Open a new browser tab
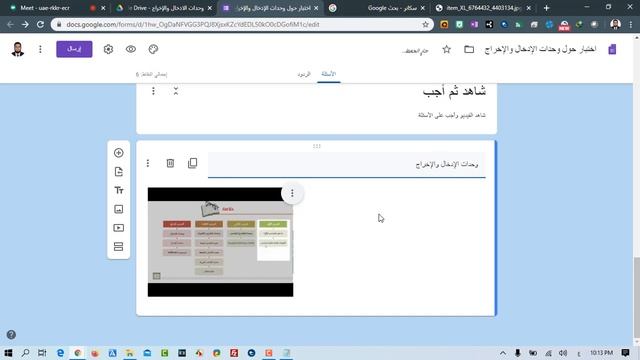 tap(547, 8)
